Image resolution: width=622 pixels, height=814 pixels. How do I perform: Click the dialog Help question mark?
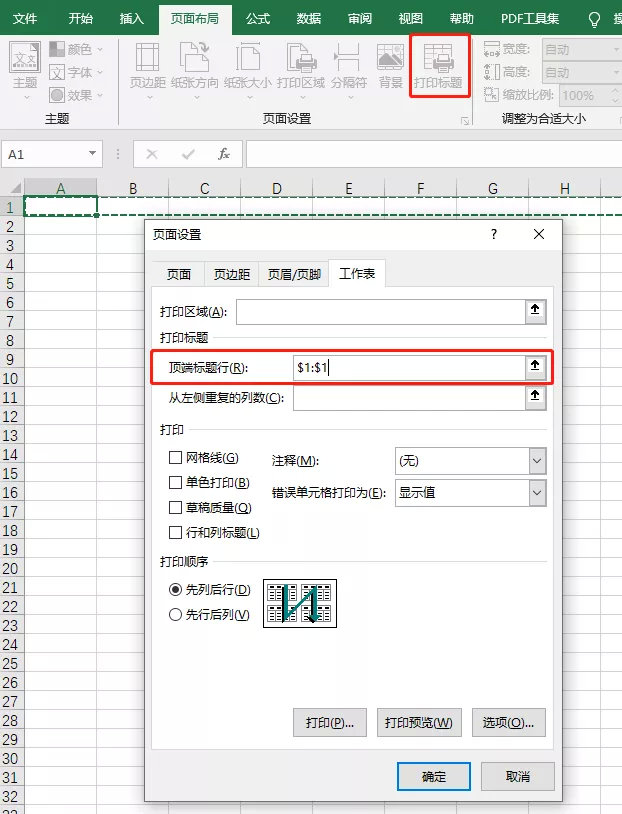coord(494,234)
